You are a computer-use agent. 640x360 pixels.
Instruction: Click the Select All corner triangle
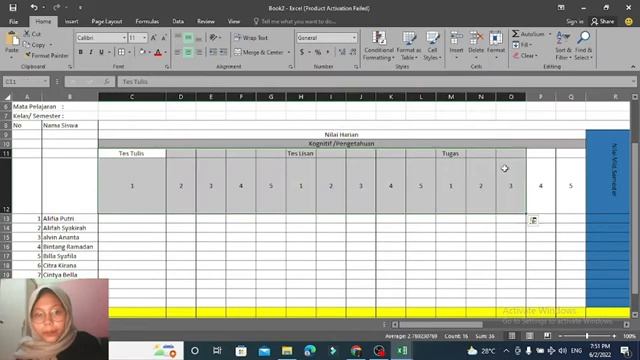[7, 97]
